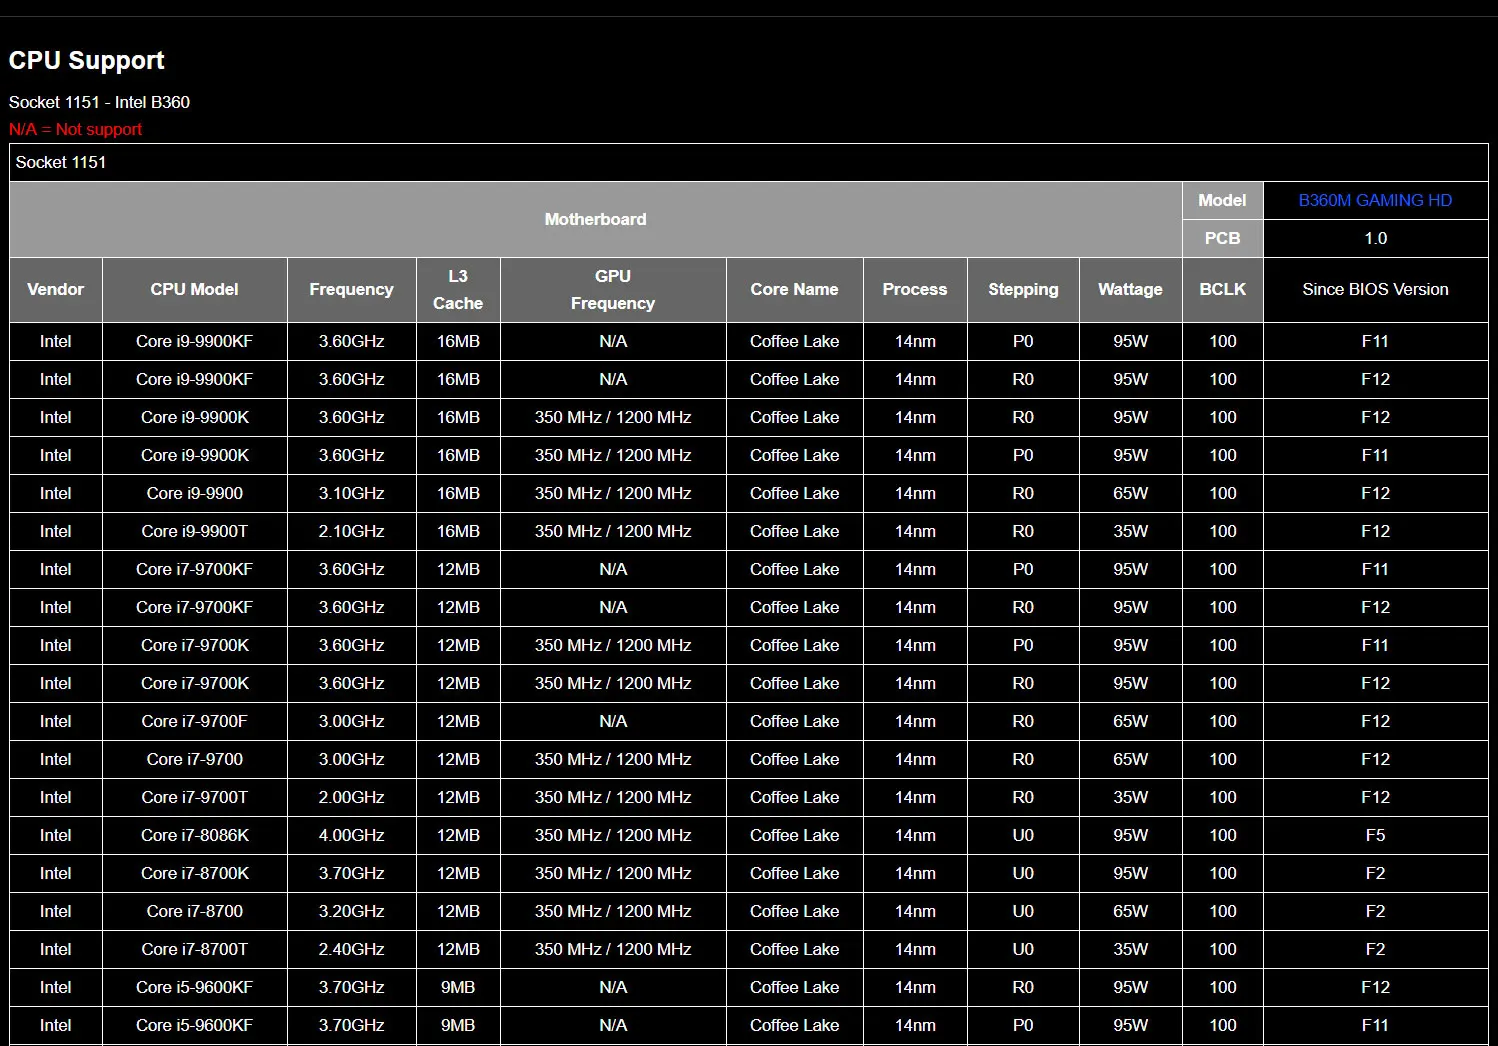This screenshot has width=1498, height=1046.
Task: Select the "Core i7-9700T" CPU model cell
Action: [x=195, y=797]
